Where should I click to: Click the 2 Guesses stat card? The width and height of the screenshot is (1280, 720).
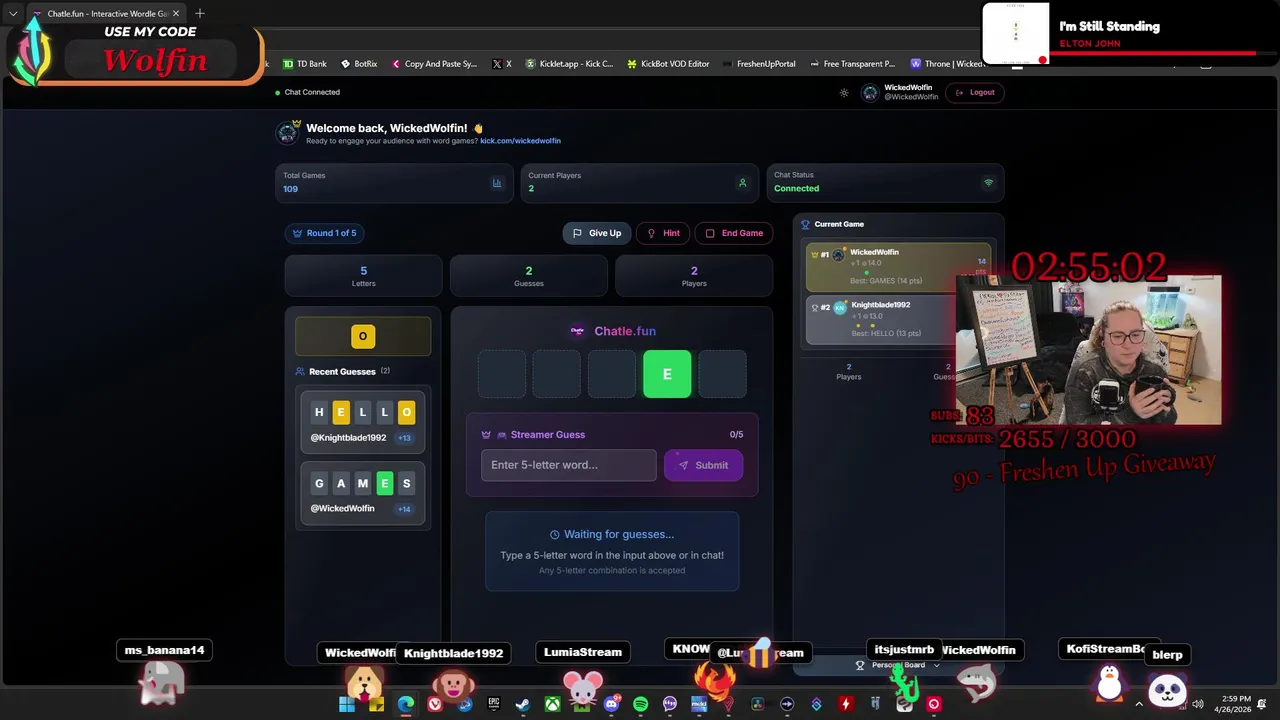coord(529,276)
